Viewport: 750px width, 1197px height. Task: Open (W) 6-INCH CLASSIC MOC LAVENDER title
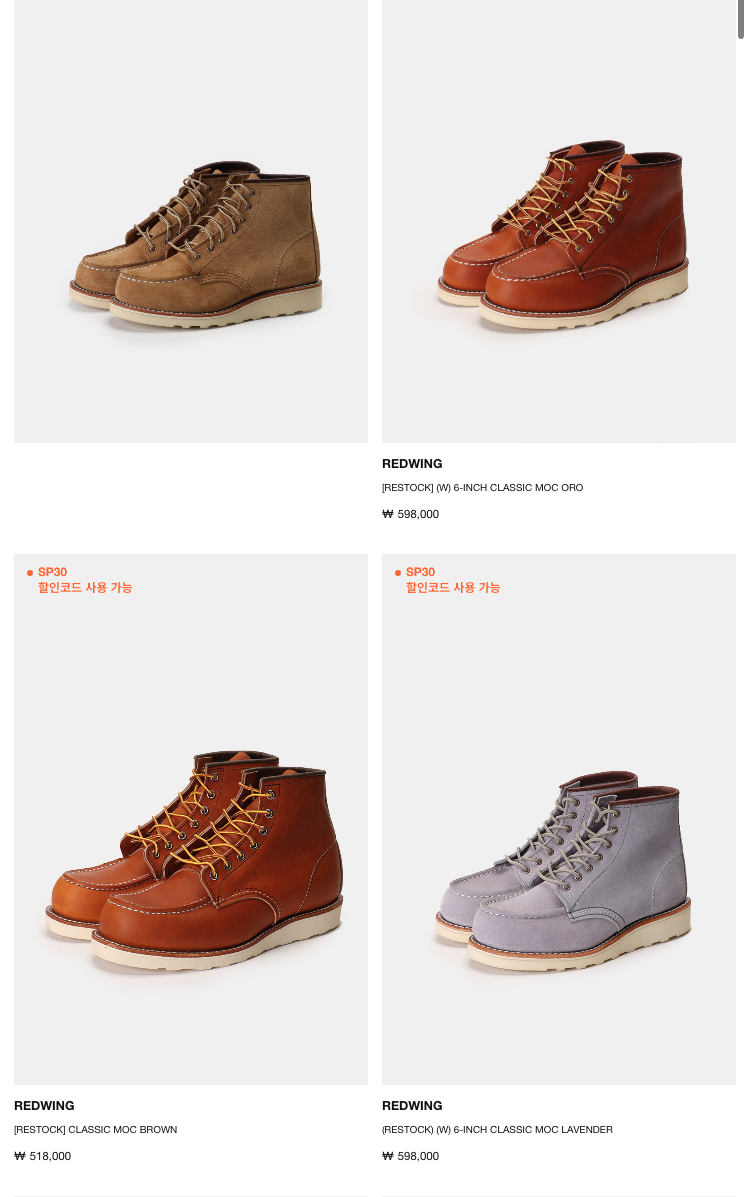pyautogui.click(x=497, y=1130)
